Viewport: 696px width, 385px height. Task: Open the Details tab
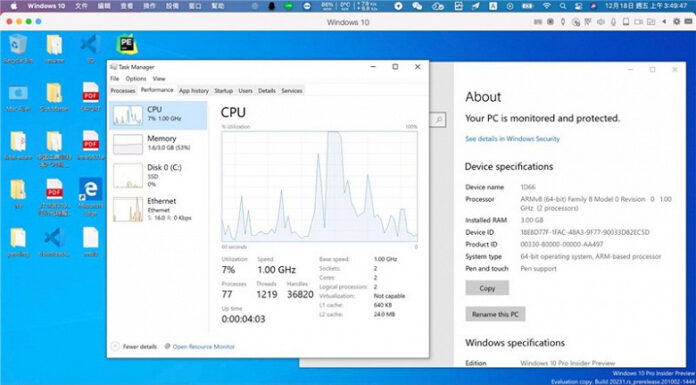(x=267, y=91)
